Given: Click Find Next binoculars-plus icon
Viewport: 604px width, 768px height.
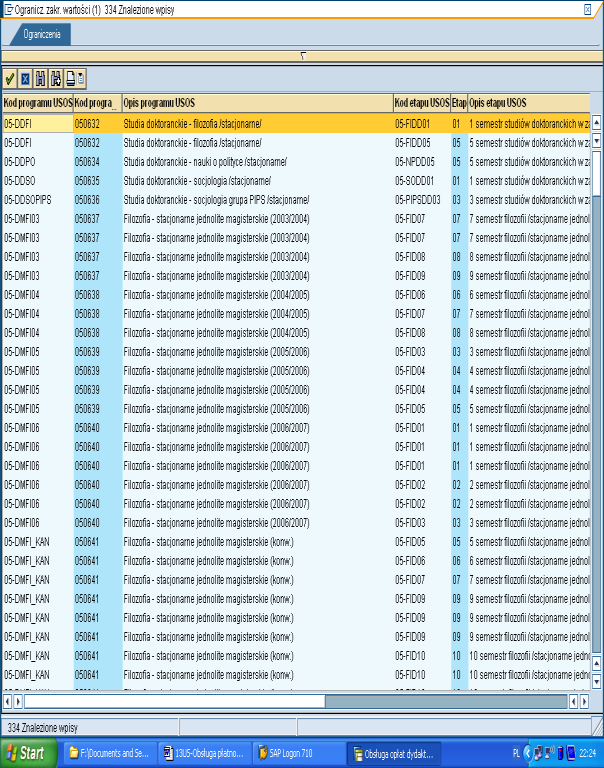Looking at the screenshot, I should pos(56,78).
